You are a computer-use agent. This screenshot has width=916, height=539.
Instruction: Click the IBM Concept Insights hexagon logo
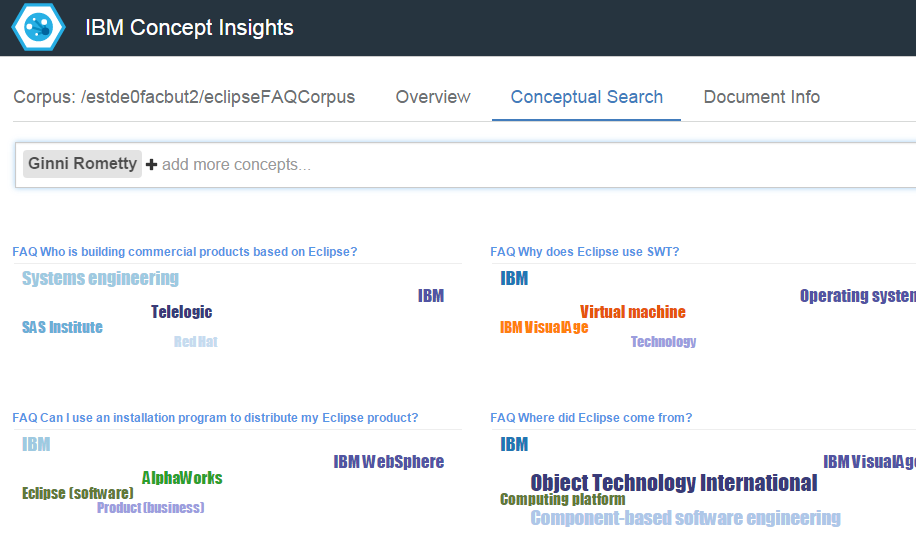(38, 27)
